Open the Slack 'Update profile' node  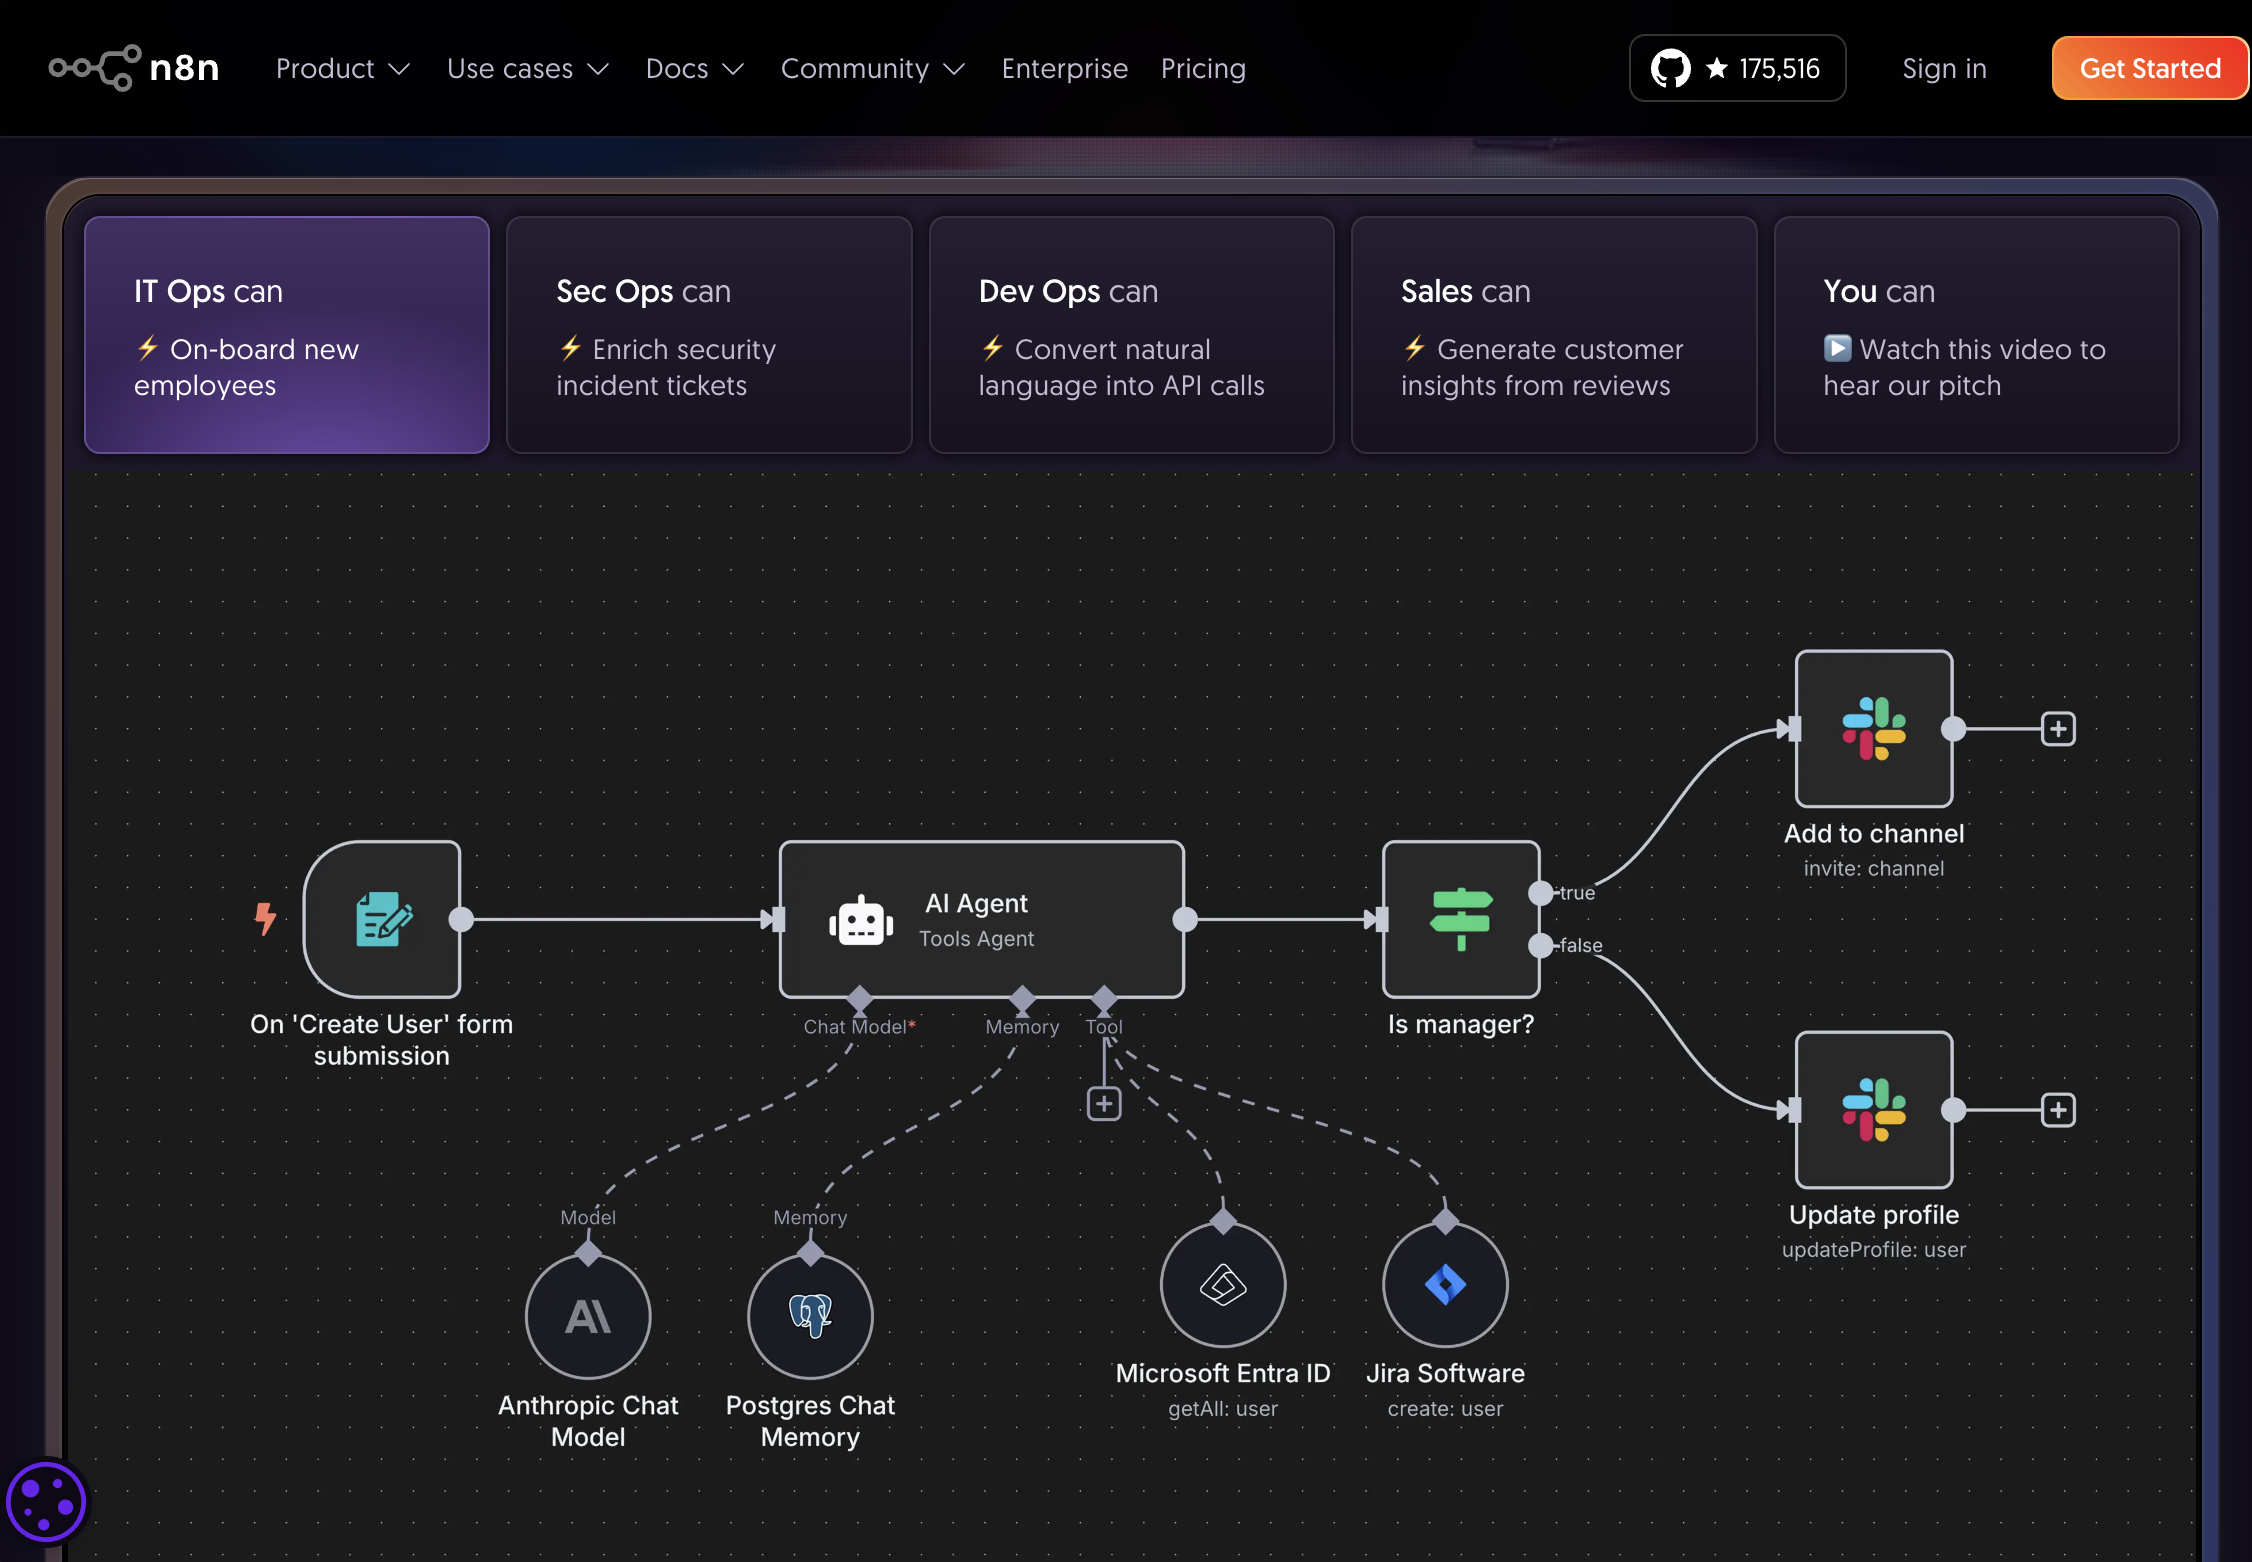click(x=1872, y=1110)
